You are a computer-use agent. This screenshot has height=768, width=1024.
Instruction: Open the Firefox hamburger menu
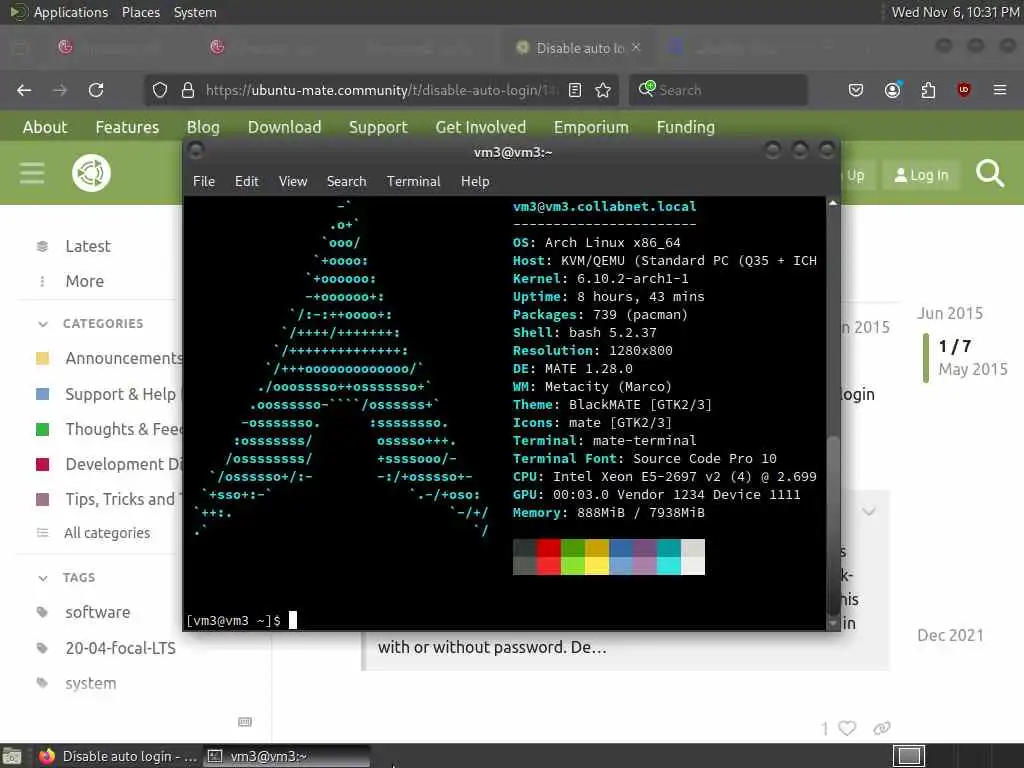pyautogui.click(x=1000, y=90)
